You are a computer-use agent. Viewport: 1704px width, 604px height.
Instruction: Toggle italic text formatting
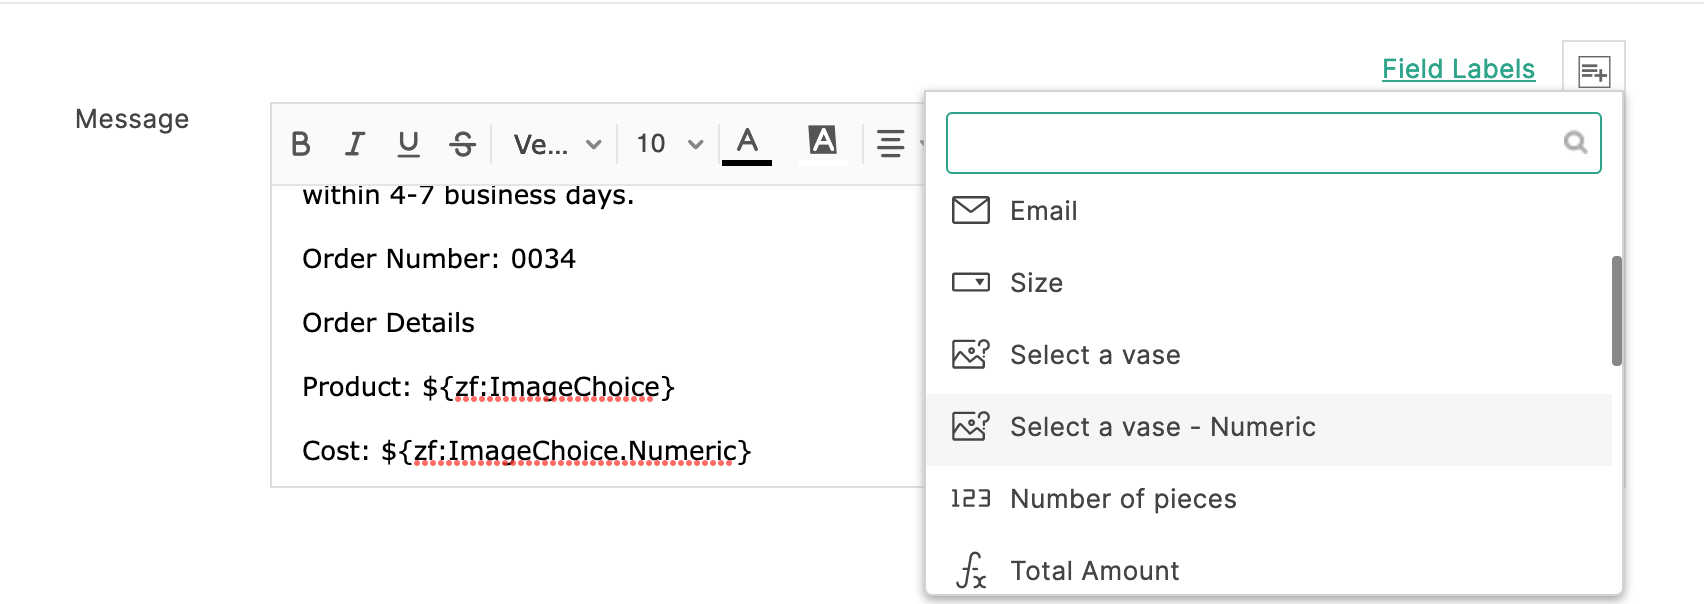pyautogui.click(x=354, y=144)
